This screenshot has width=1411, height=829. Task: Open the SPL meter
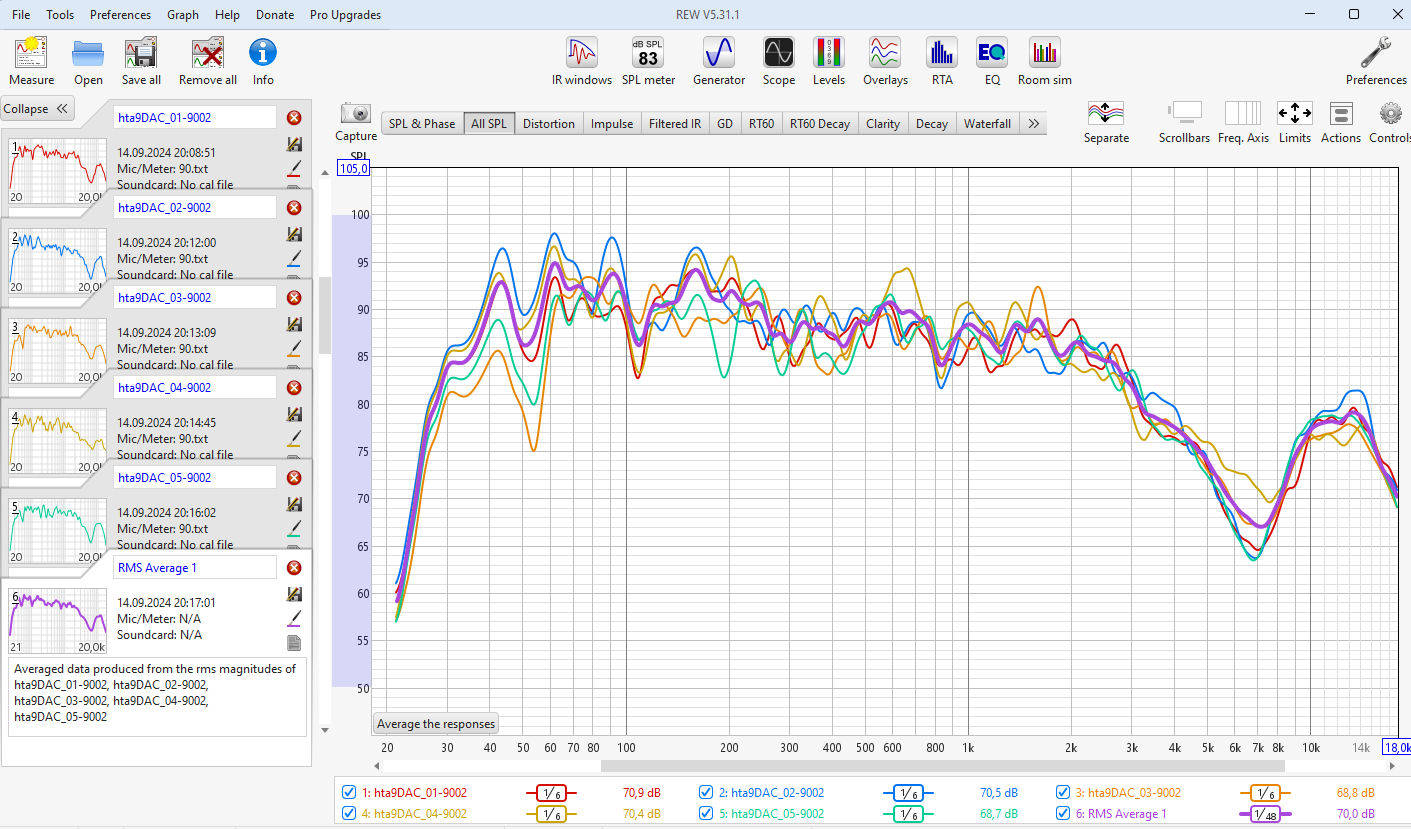[x=648, y=61]
